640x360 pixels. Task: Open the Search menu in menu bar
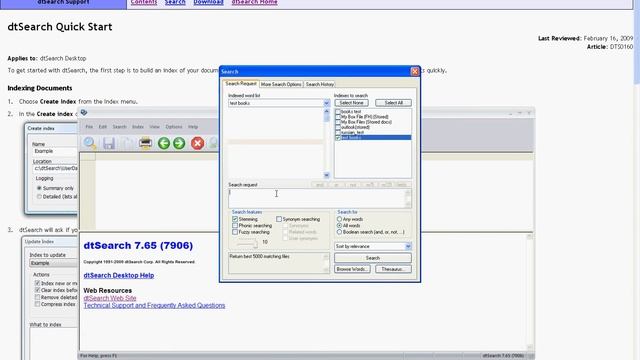[x=120, y=127]
